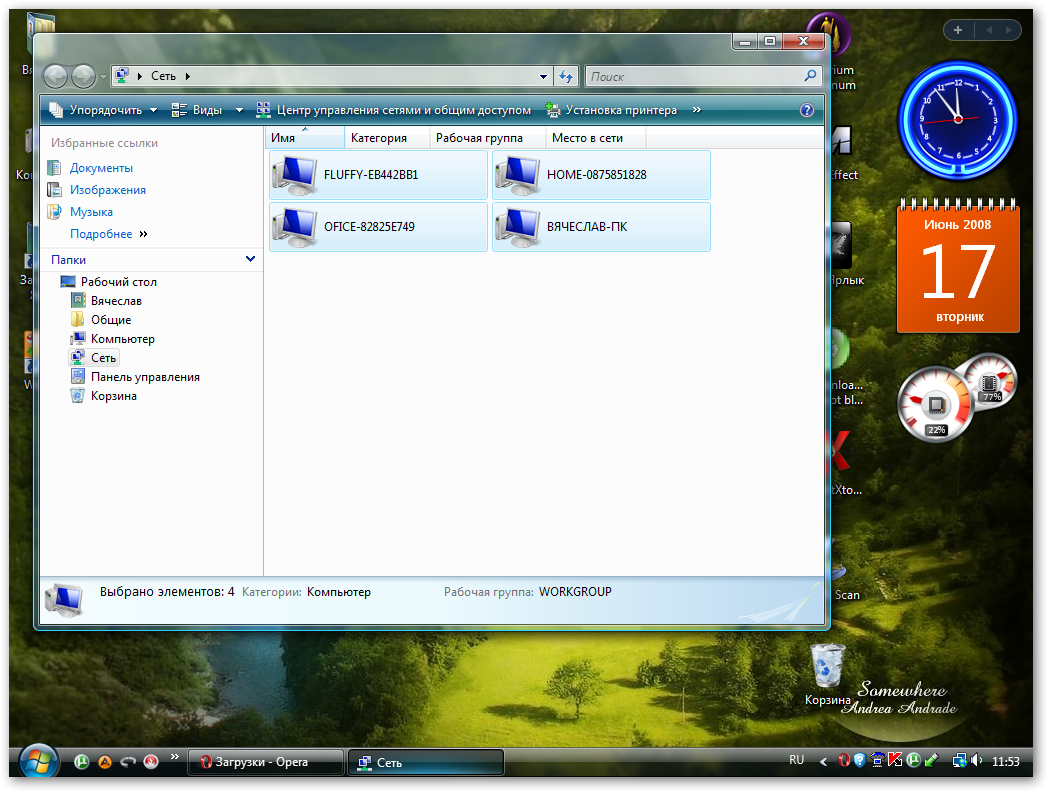Select the HOME-0875851828 network computer
The height and width of the screenshot is (791, 1047).
[x=517, y=175]
